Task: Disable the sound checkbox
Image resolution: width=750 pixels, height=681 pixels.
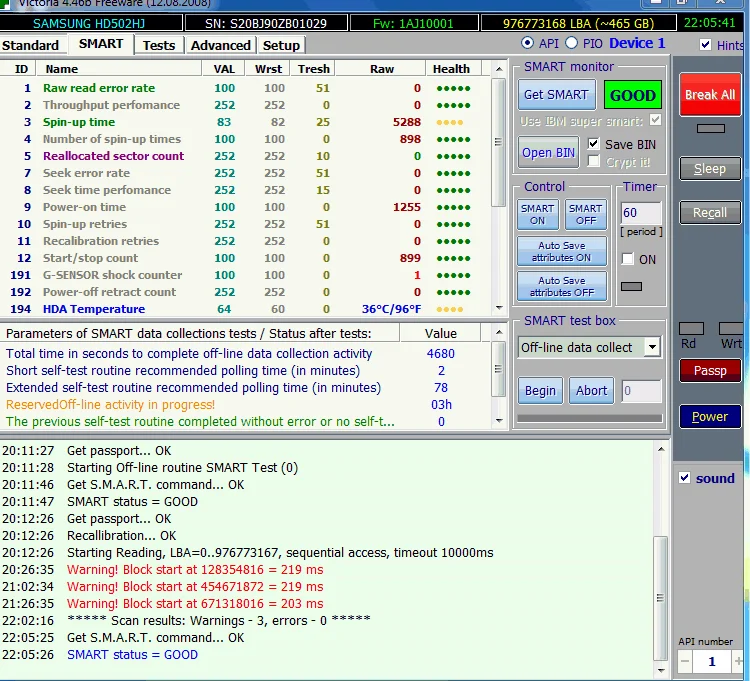Action: point(684,478)
